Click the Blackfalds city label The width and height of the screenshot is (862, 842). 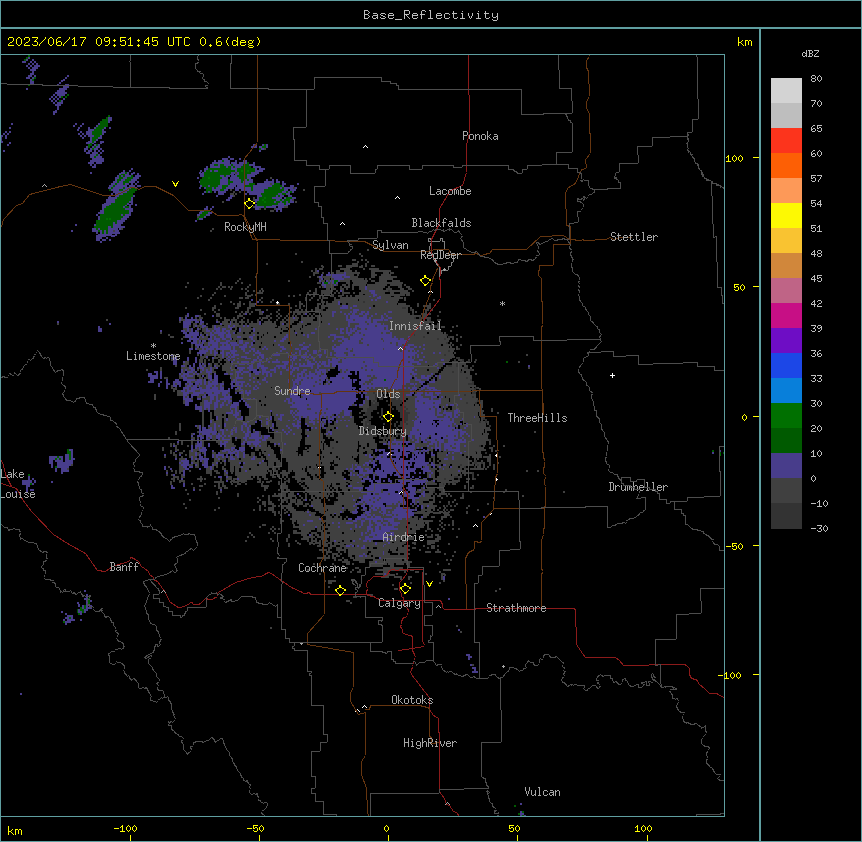point(441,223)
